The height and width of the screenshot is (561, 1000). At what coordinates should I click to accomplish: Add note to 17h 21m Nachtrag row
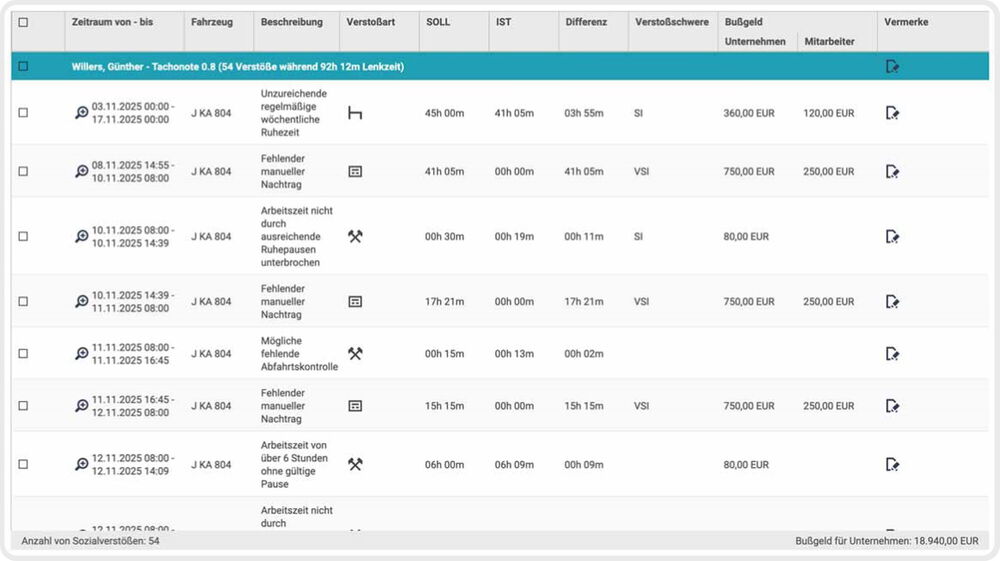[892, 301]
